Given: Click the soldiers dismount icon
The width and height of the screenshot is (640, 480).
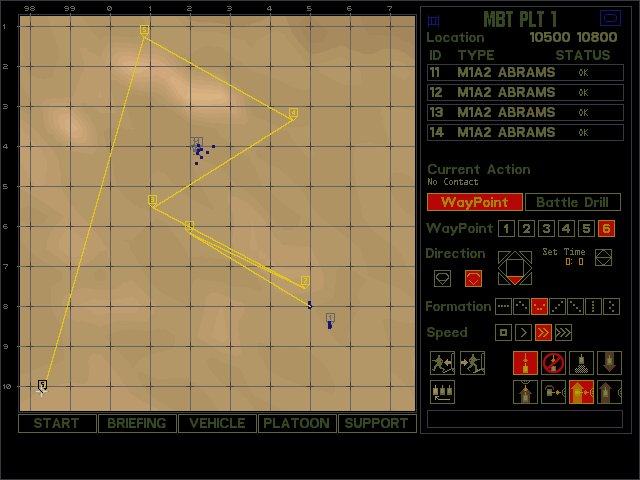Looking at the screenshot, I should (442, 363).
